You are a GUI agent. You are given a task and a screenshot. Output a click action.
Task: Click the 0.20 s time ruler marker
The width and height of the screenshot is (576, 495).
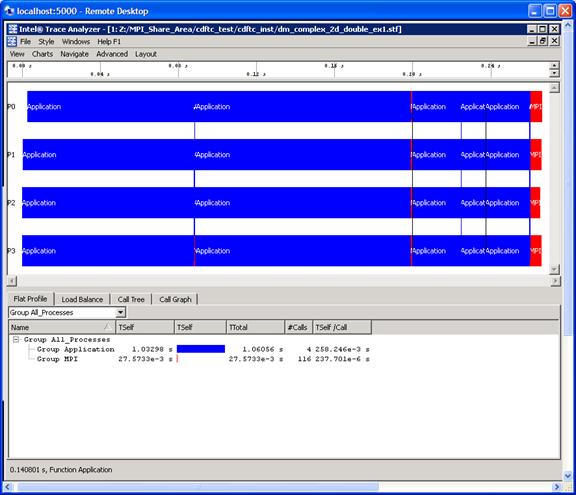[412, 74]
